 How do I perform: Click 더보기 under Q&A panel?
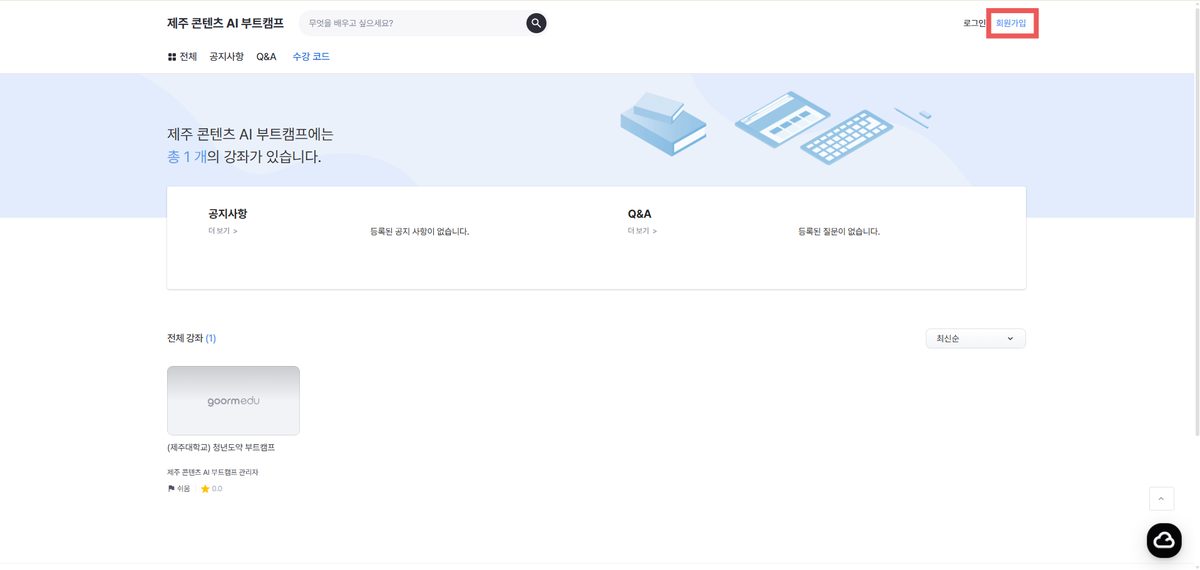642,231
